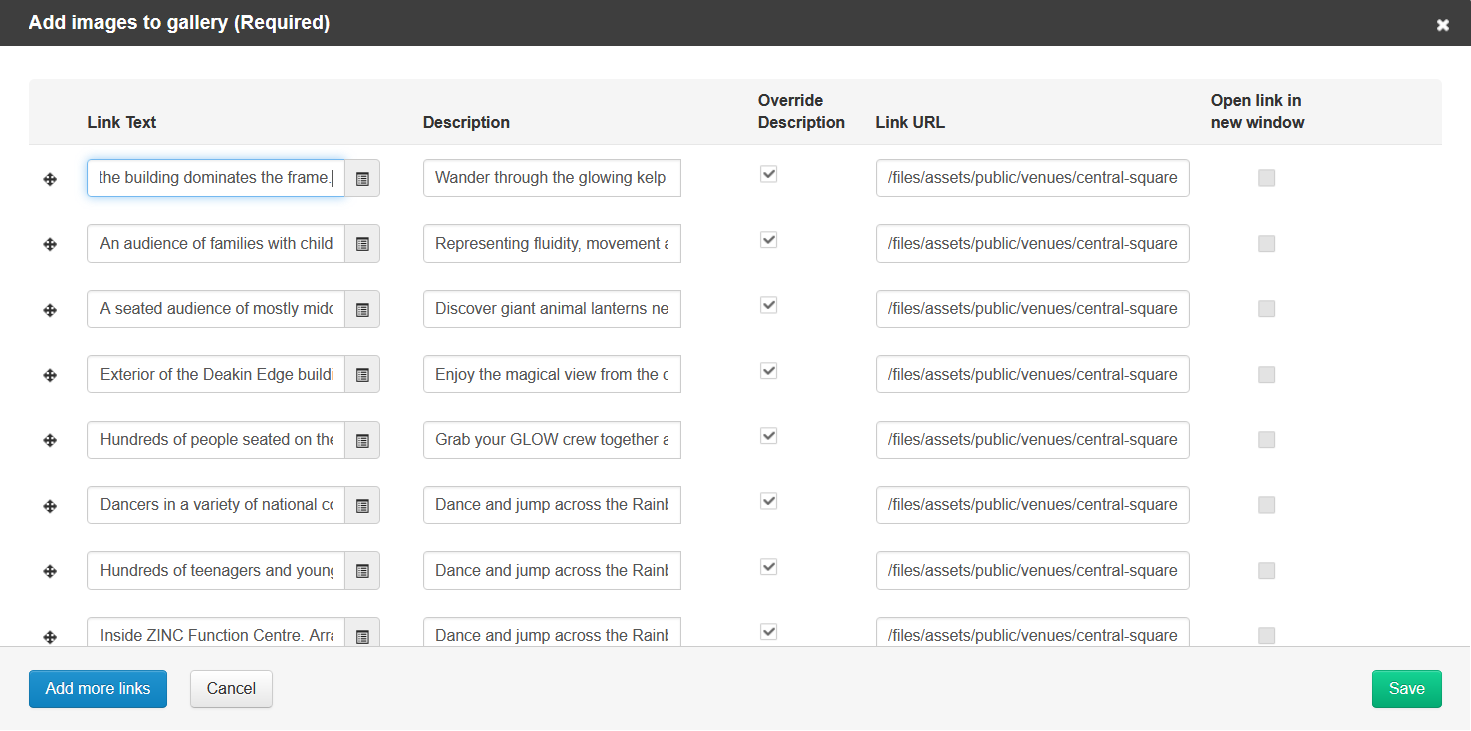
Task: Click the 'Add more links' button
Action: click(x=98, y=689)
